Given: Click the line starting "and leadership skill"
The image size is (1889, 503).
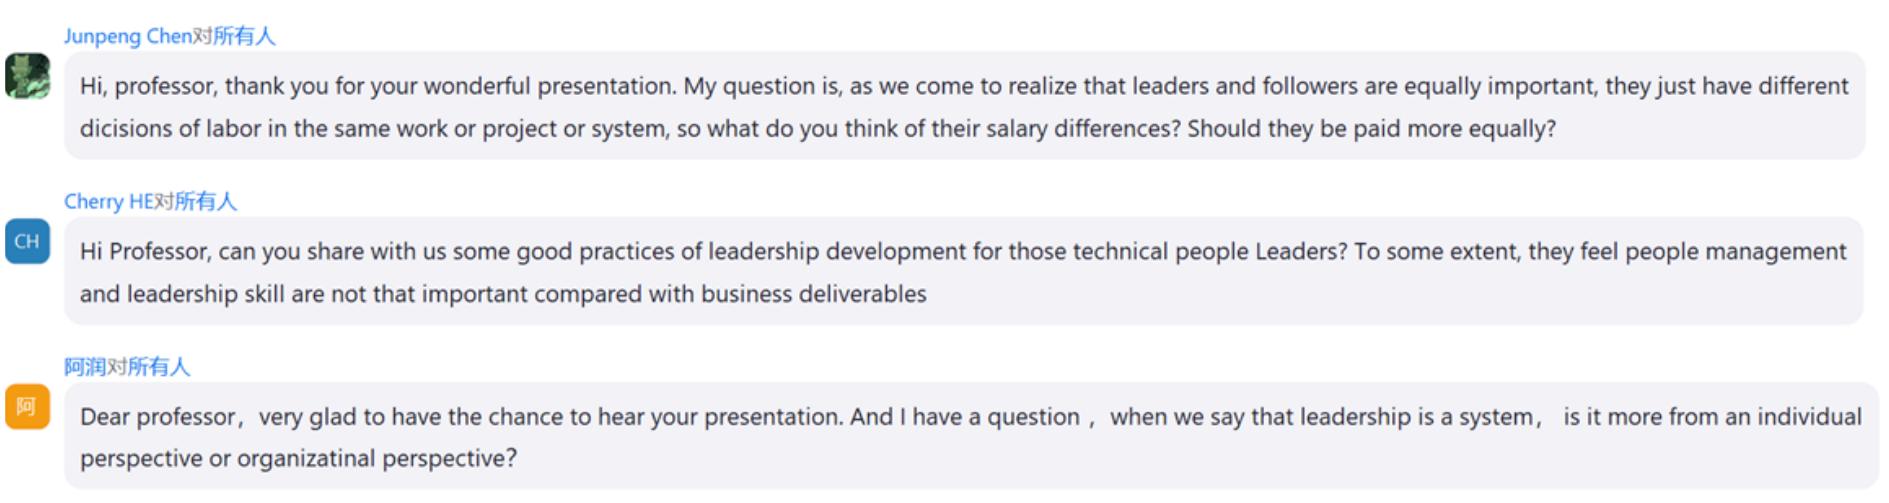Looking at the screenshot, I should point(503,294).
